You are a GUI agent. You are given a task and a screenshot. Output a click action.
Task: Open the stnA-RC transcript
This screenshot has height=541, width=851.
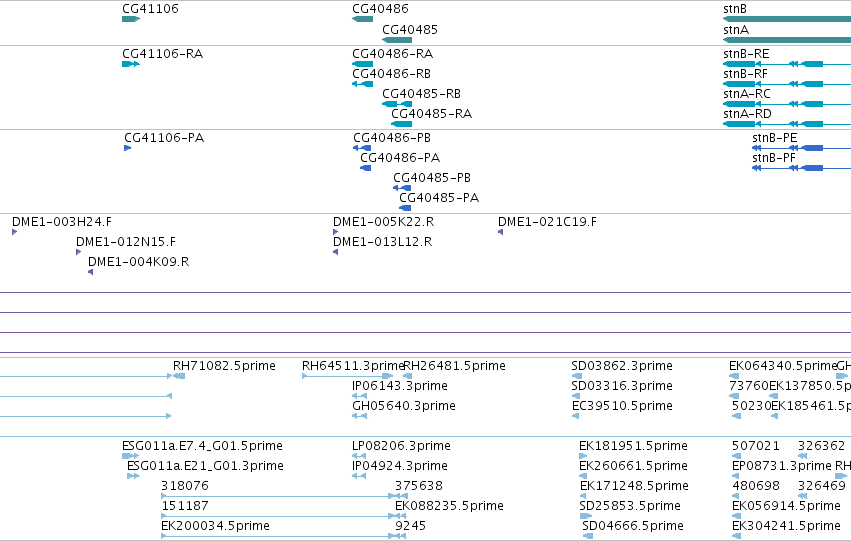(747, 94)
